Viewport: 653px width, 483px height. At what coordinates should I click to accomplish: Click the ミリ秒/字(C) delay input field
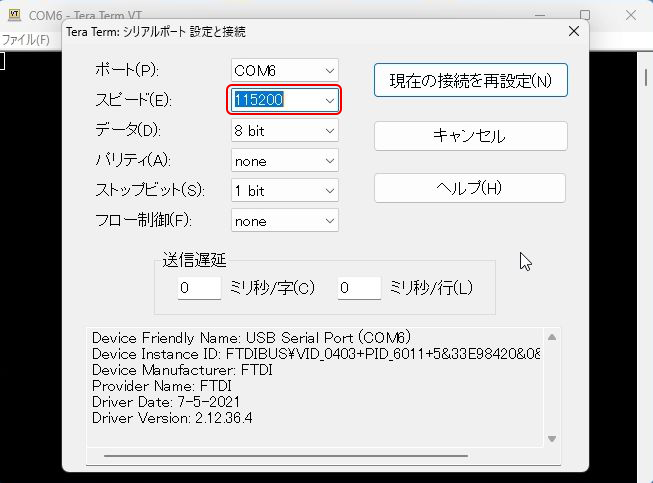[x=199, y=288]
